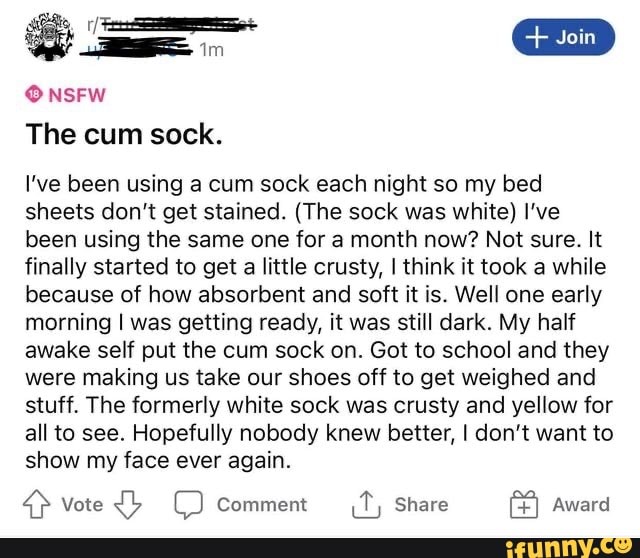Open the post by its bold title
640x558 pixels.
pyautogui.click(x=124, y=135)
